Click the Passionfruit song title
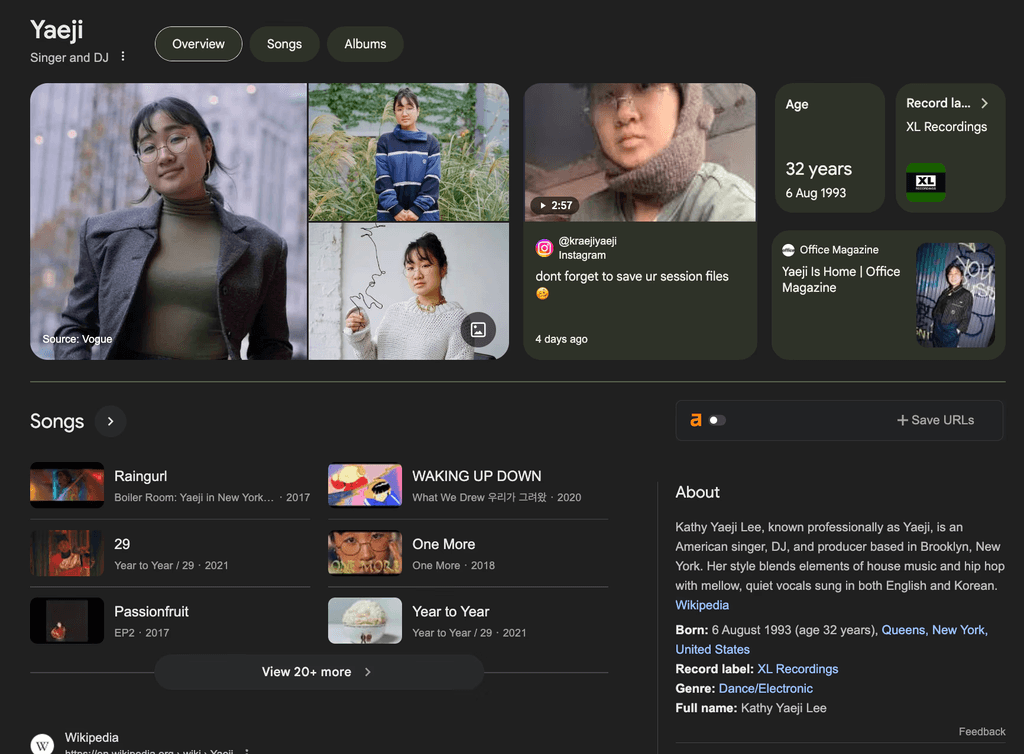The height and width of the screenshot is (754, 1024). [x=152, y=612]
